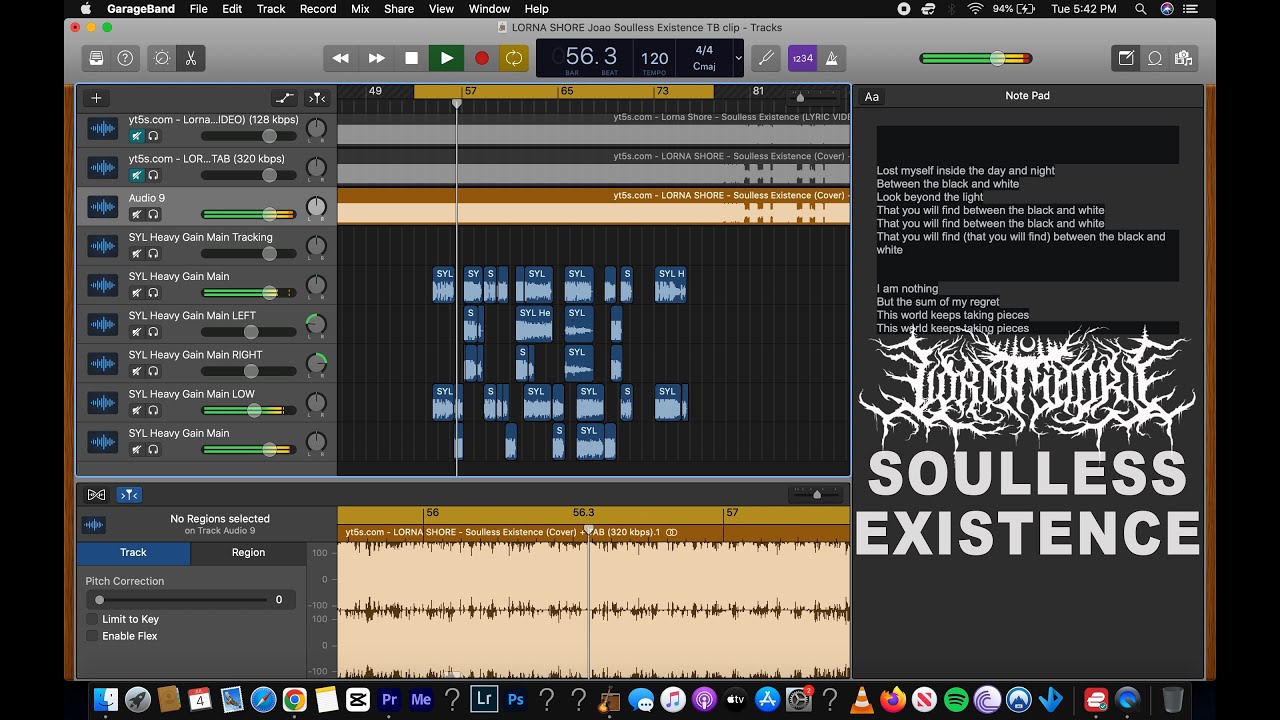
Task: Open the Cmaj key signature dropdown
Action: tap(704, 66)
